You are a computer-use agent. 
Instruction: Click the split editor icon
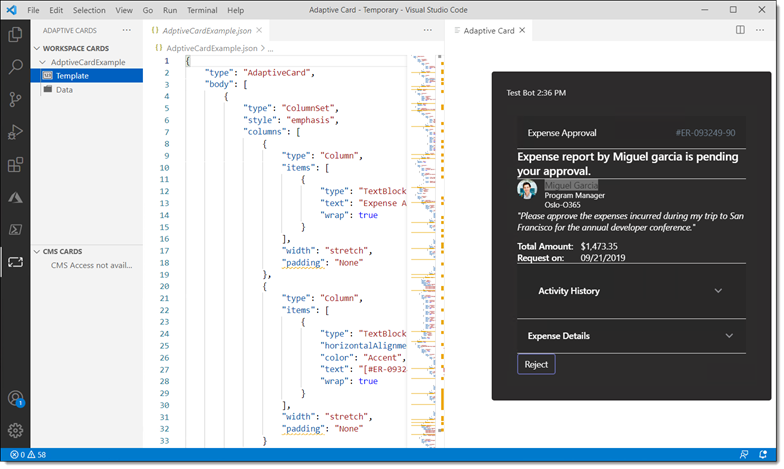coord(740,30)
